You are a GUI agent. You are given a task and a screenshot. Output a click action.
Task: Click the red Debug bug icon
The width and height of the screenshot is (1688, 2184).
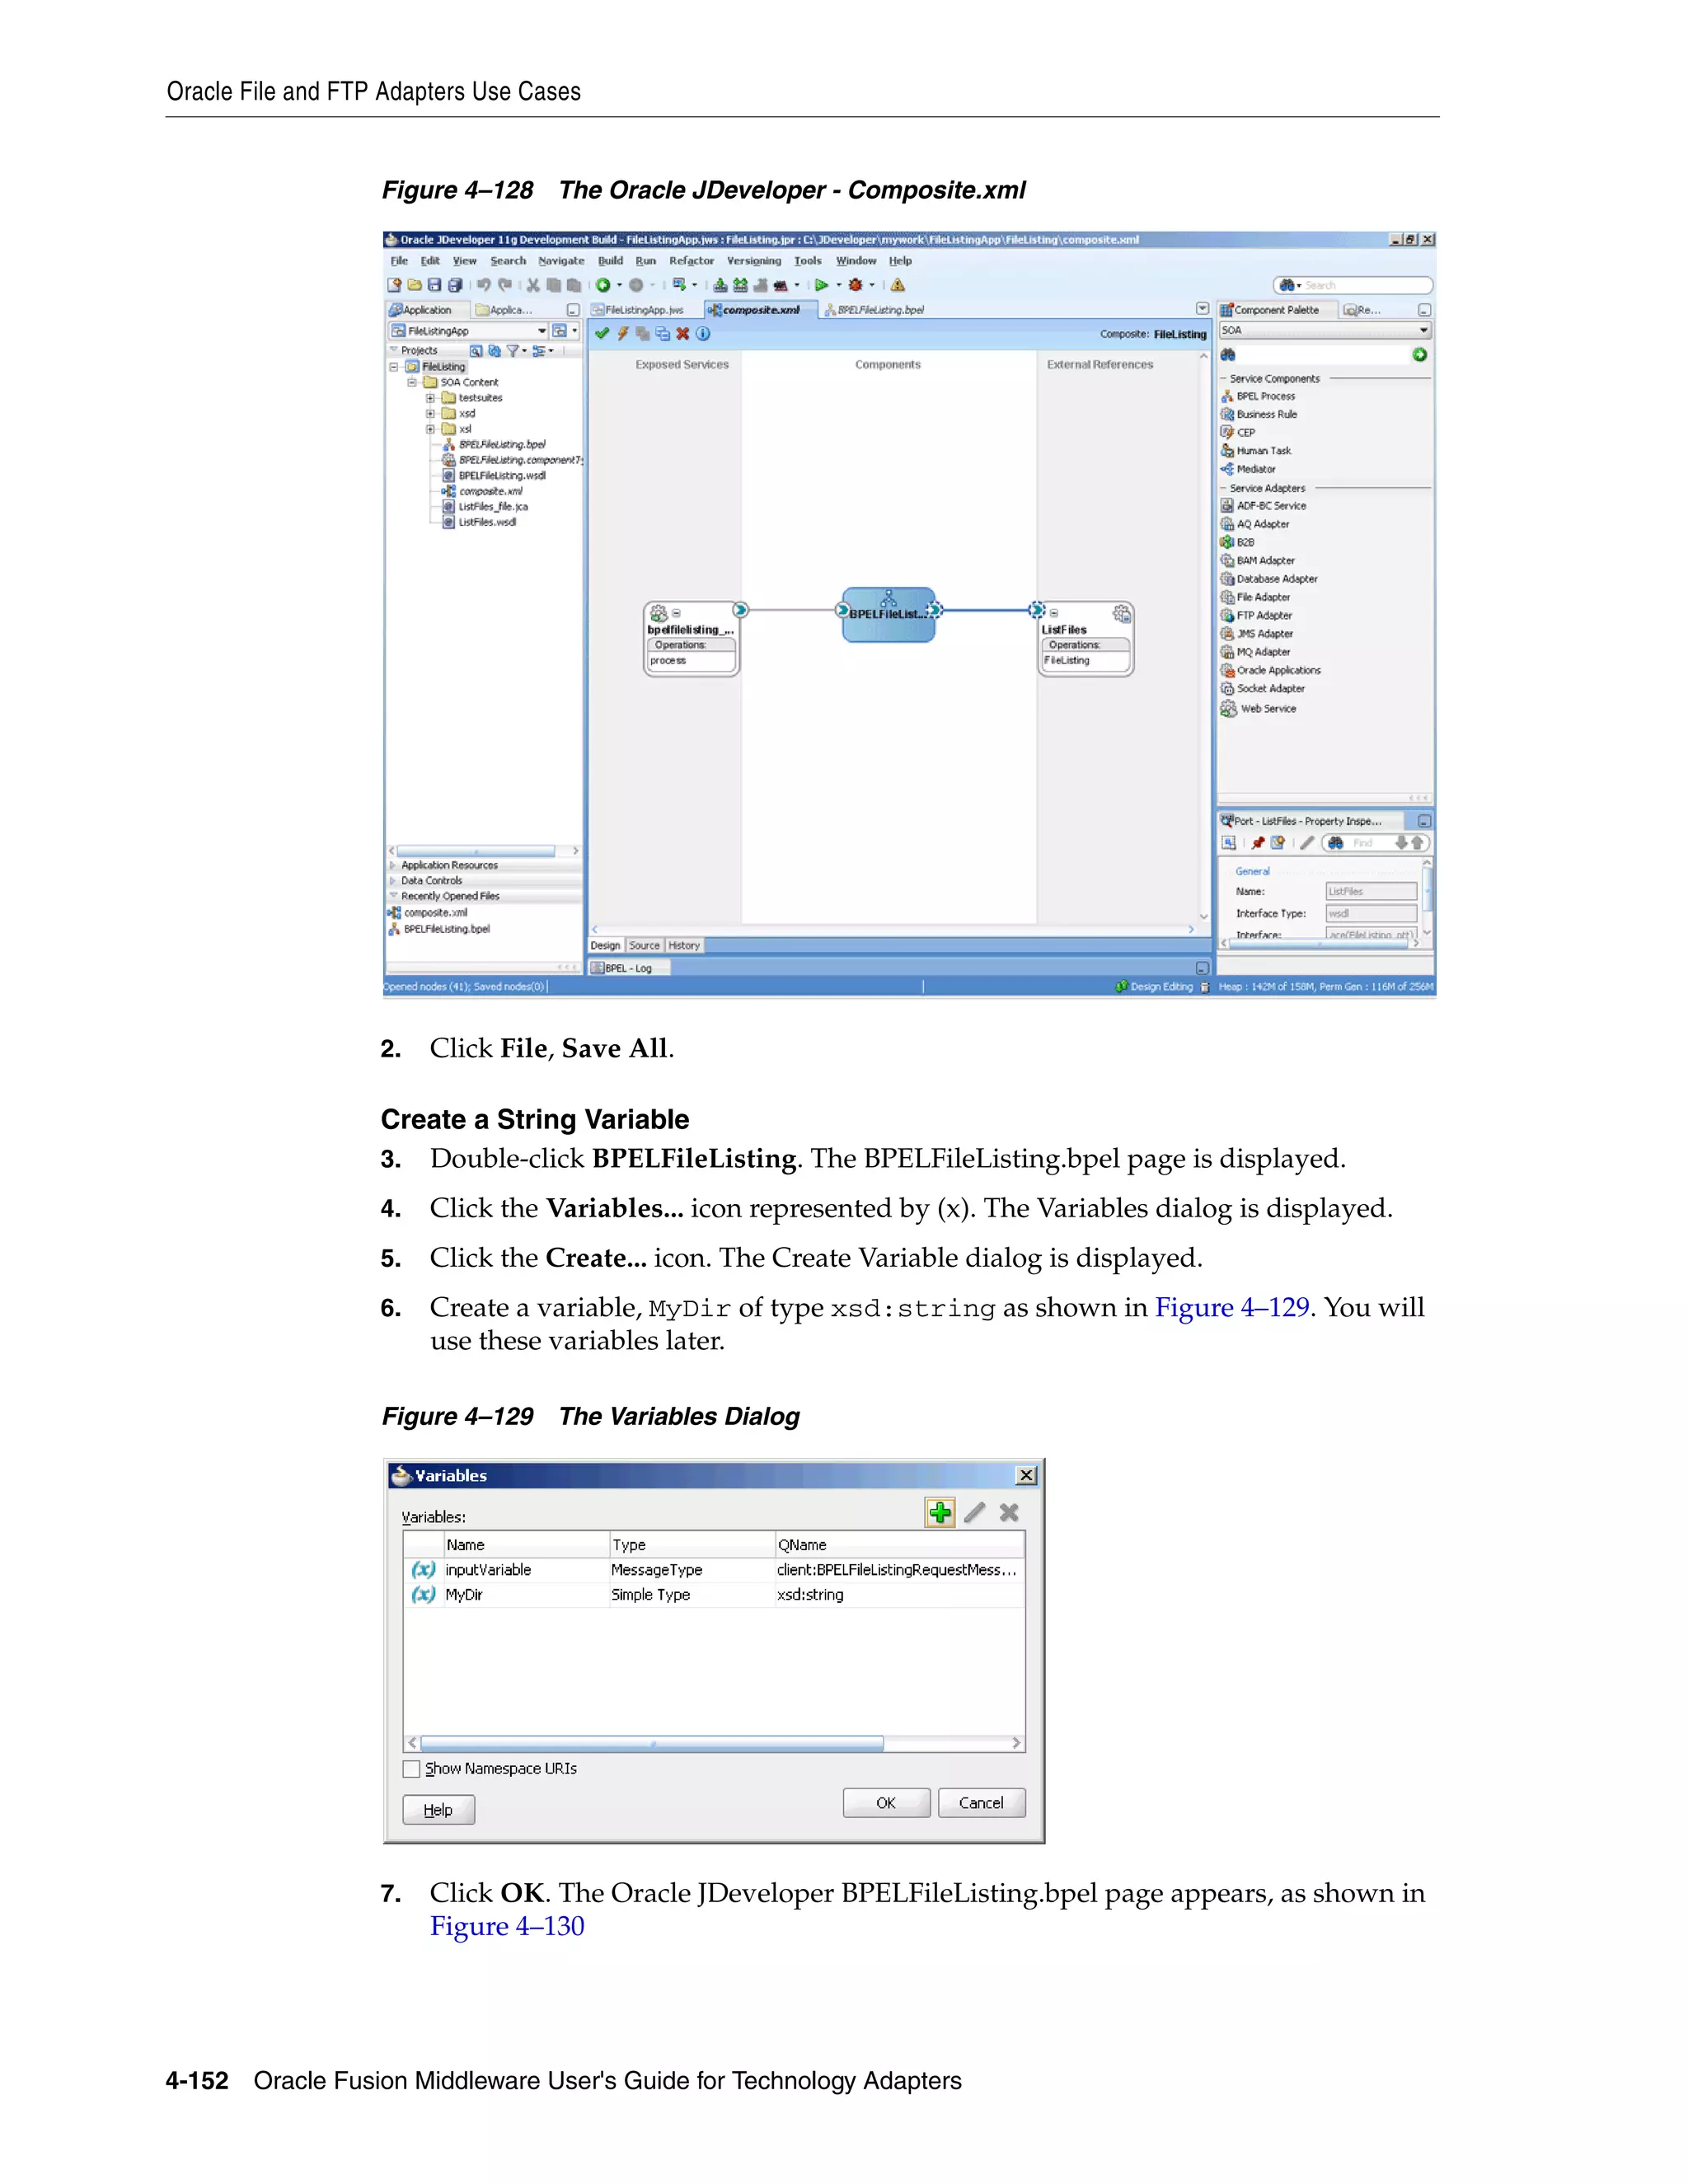(855, 285)
